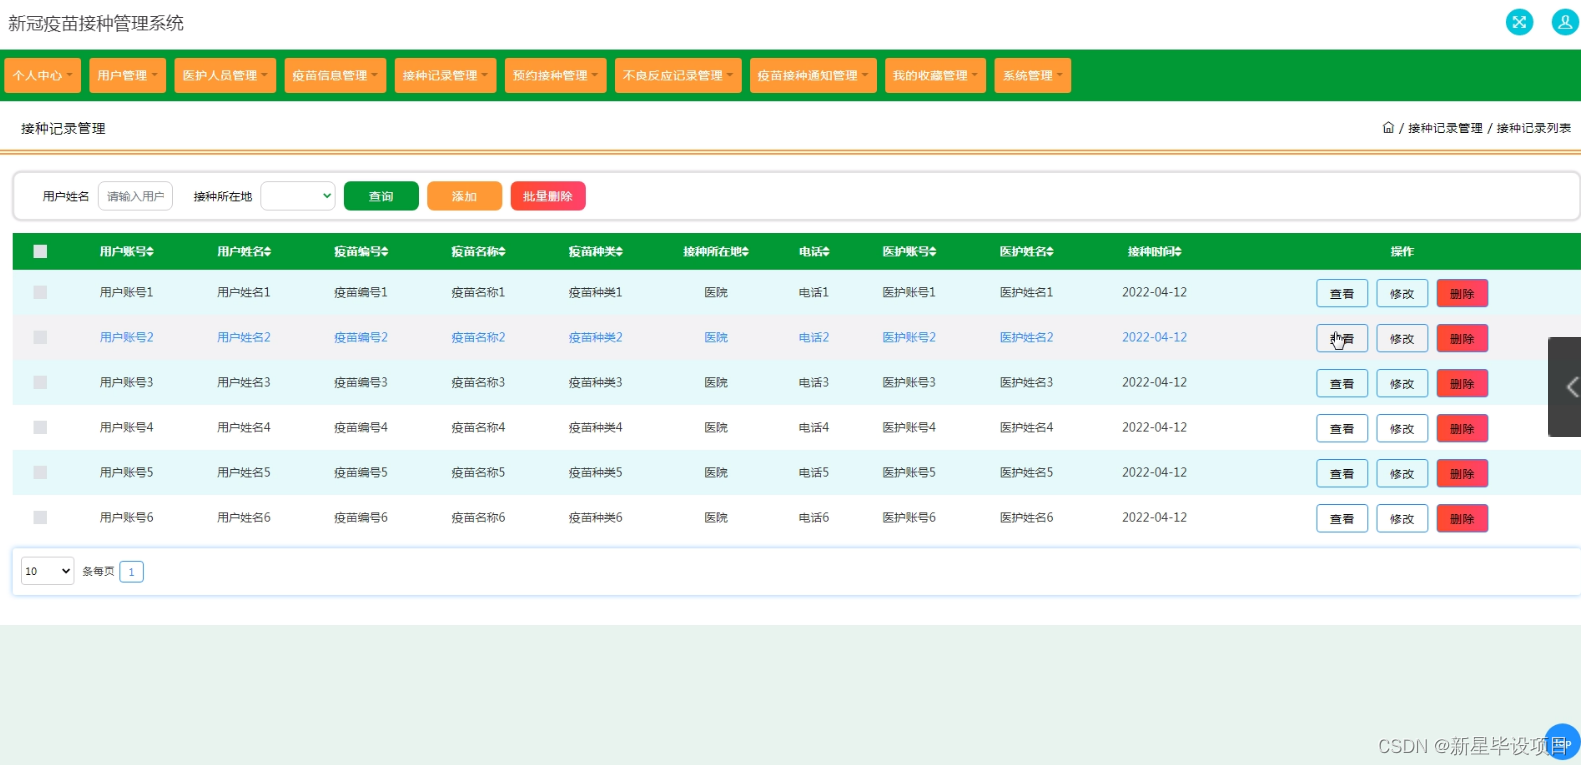The image size is (1581, 765).
Task: Click 删除 for 用户账号2 row
Action: (x=1462, y=338)
